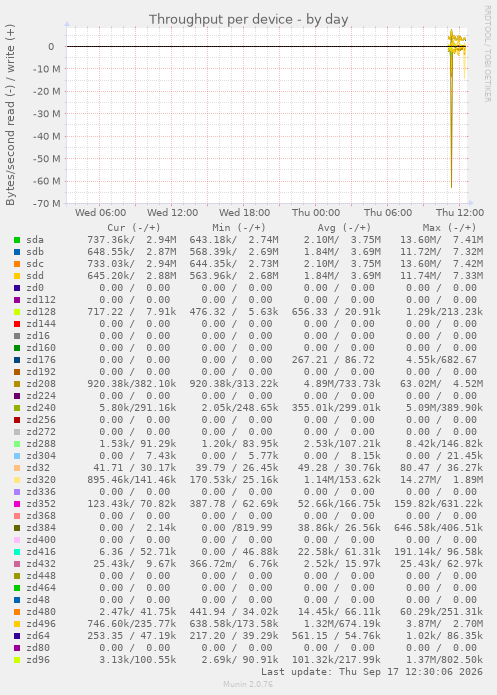Click the zd320 max value '14.27M/ 1.89M'
This screenshot has height=695, width=497.
pyautogui.click(x=442, y=480)
